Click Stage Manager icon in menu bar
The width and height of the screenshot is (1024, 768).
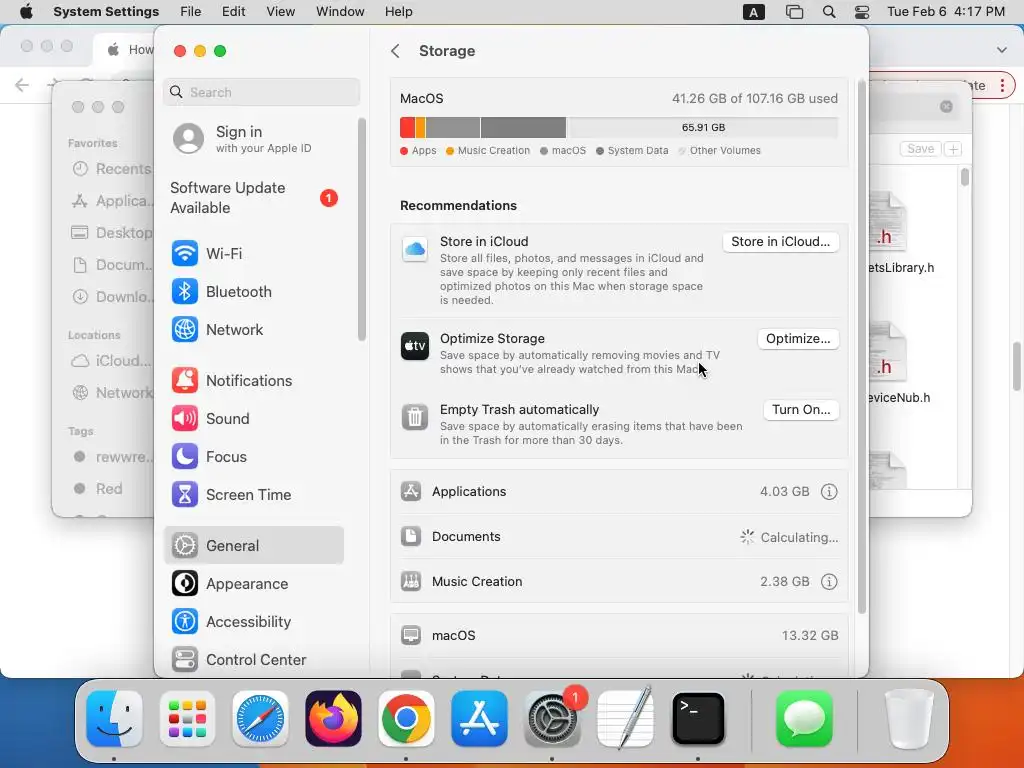(x=794, y=12)
